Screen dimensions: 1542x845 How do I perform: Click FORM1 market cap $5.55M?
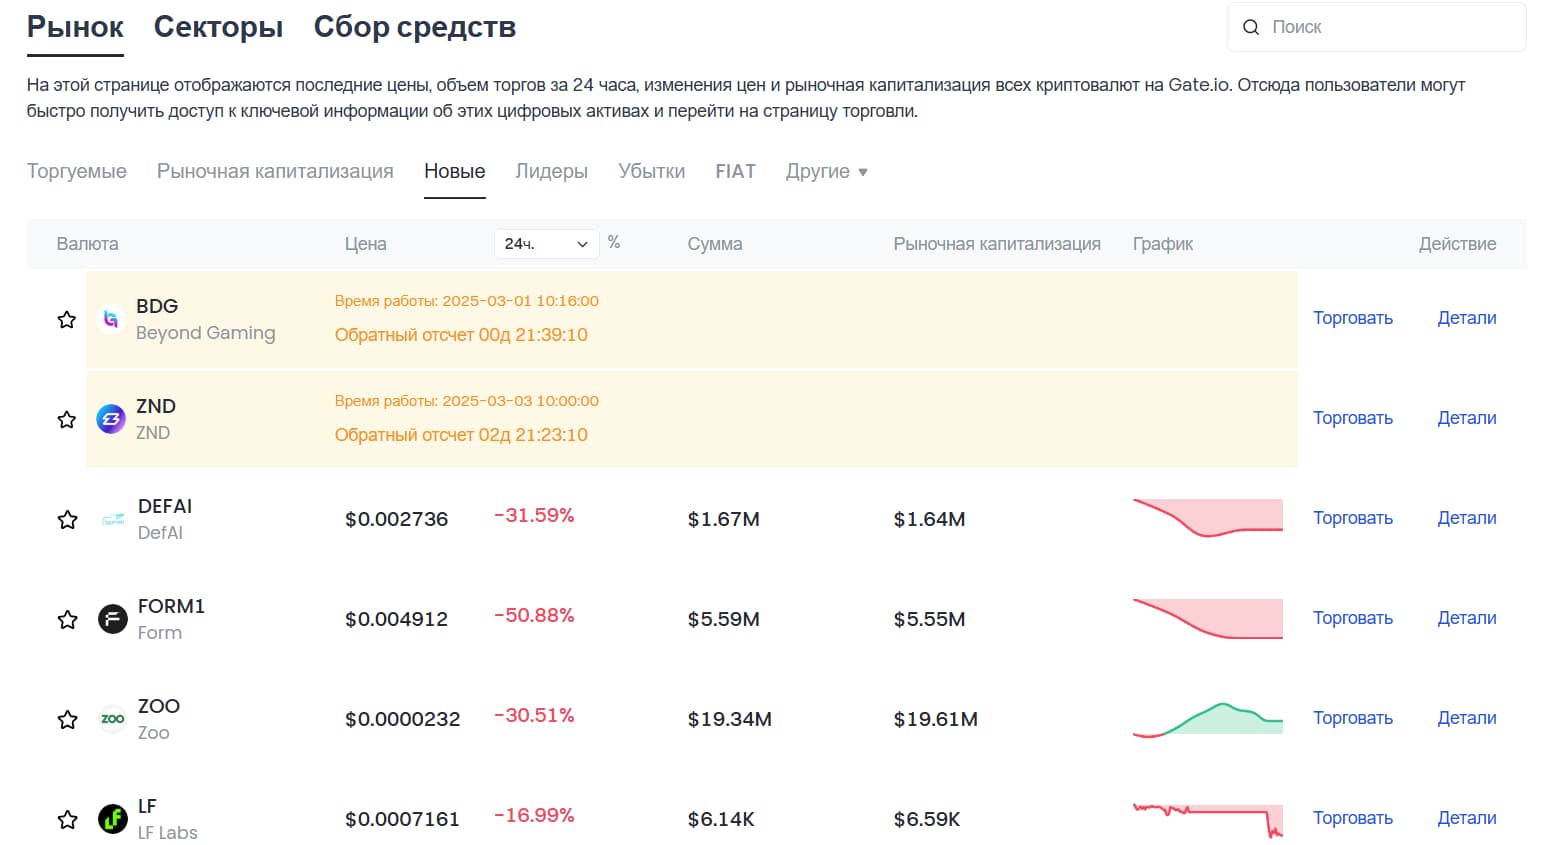930,619
